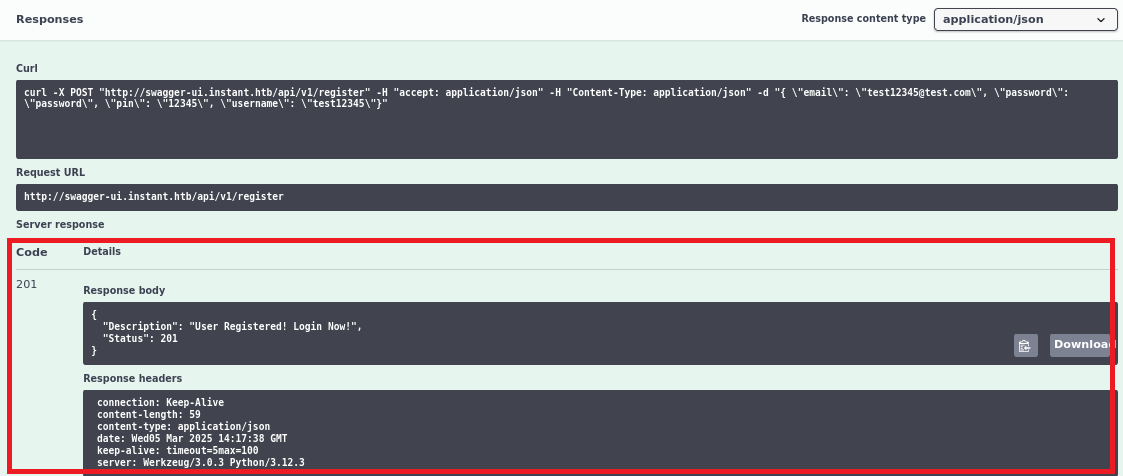Click the Curl section label
The width and height of the screenshot is (1123, 476).
tap(27, 68)
